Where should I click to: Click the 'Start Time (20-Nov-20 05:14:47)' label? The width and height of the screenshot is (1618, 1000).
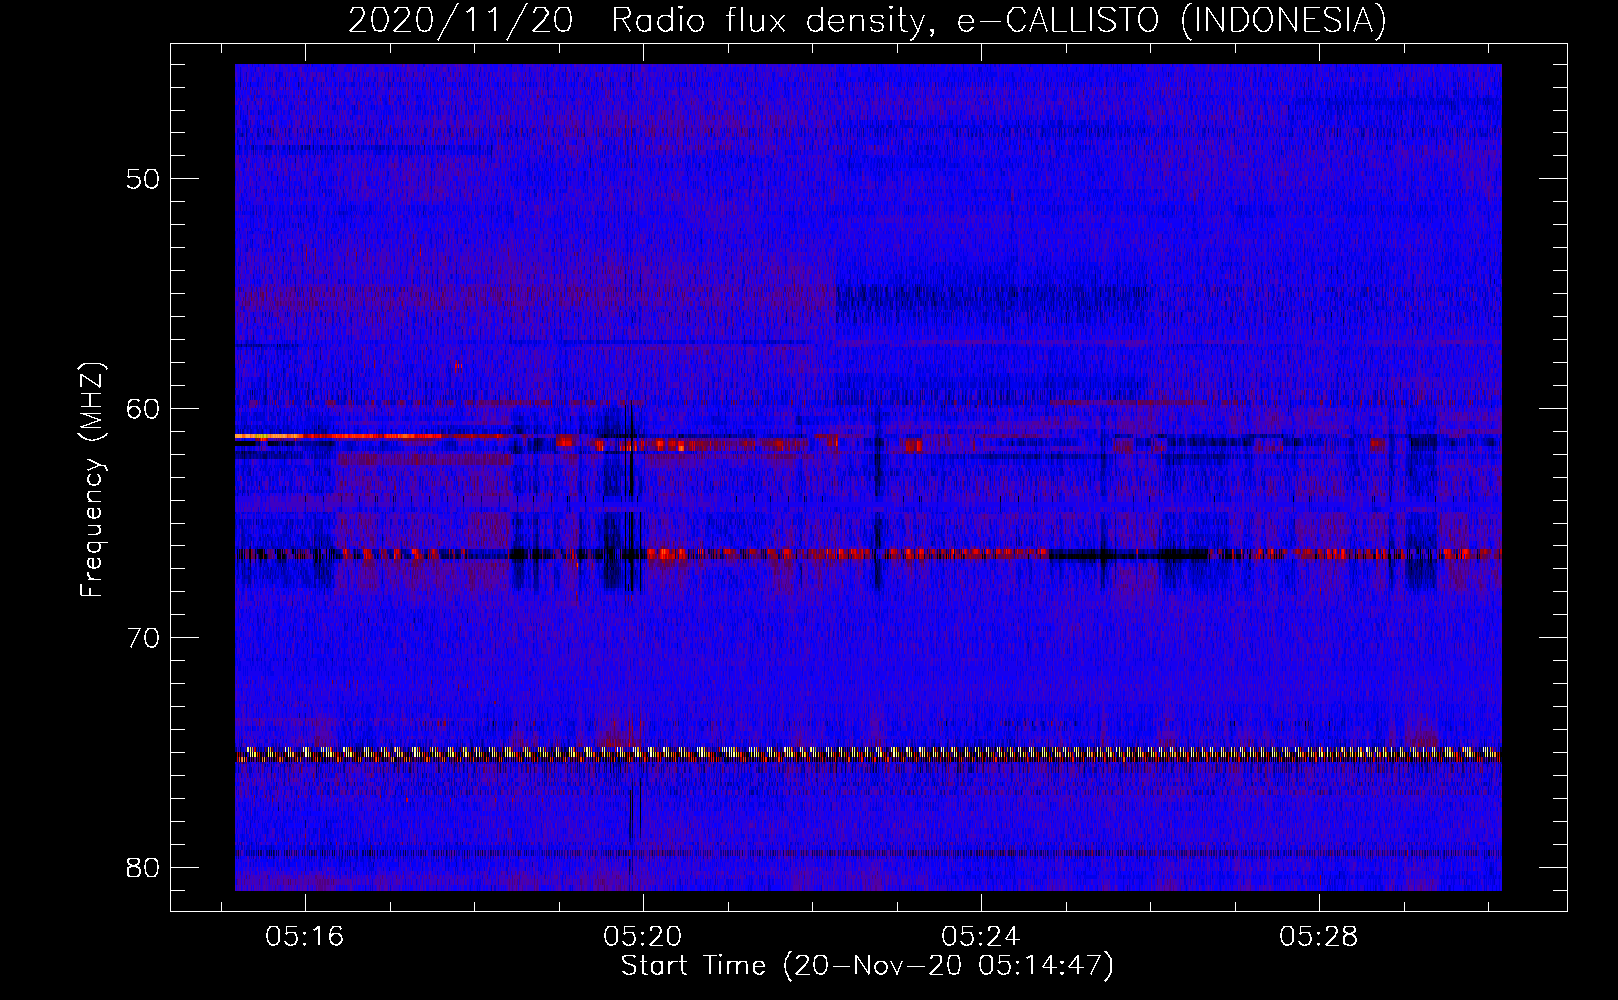(x=867, y=966)
